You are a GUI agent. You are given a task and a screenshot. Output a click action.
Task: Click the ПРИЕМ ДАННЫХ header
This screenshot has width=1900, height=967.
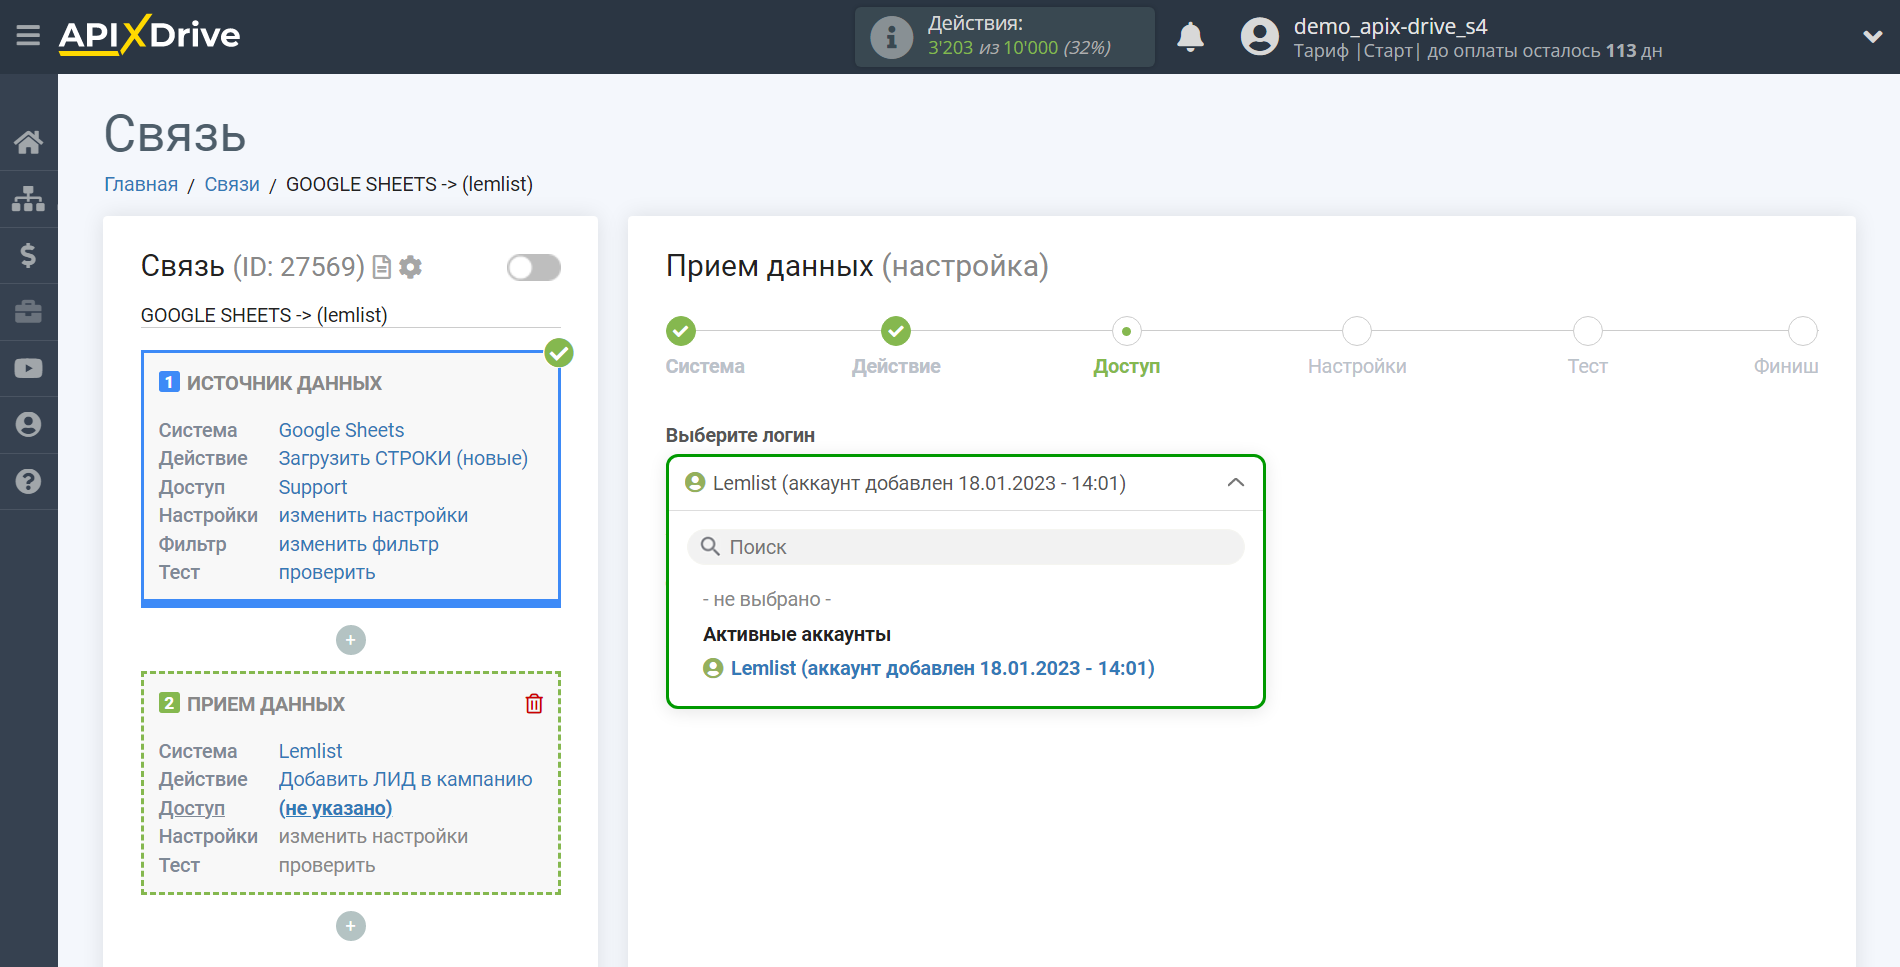[265, 704]
